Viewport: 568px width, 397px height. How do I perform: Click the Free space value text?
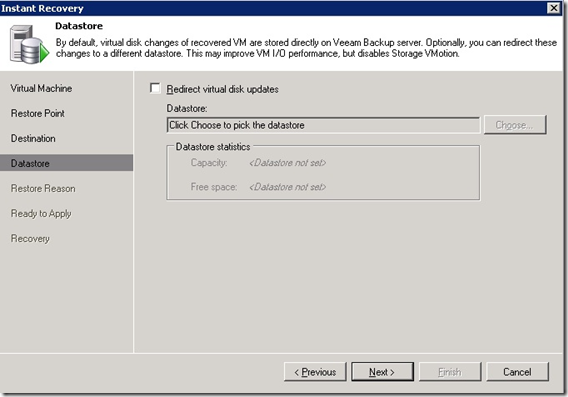288,187
